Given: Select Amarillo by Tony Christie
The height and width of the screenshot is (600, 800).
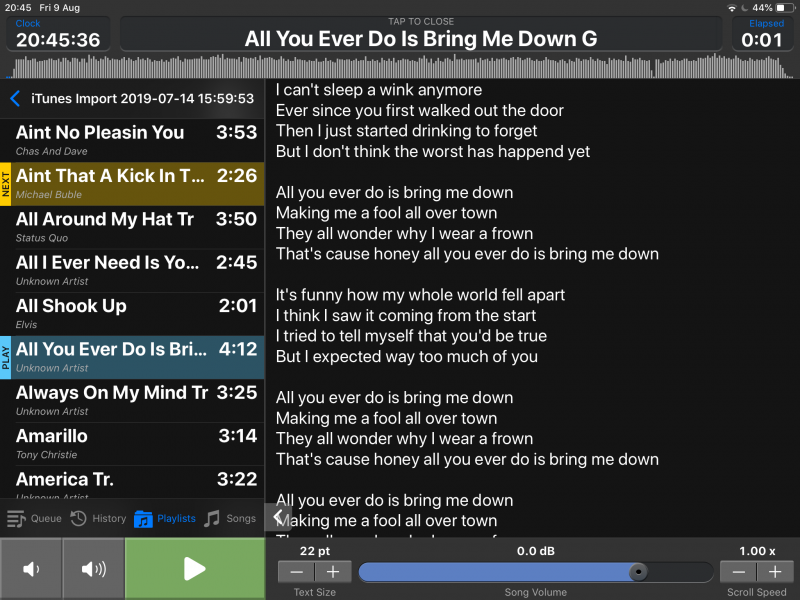Looking at the screenshot, I should point(133,444).
